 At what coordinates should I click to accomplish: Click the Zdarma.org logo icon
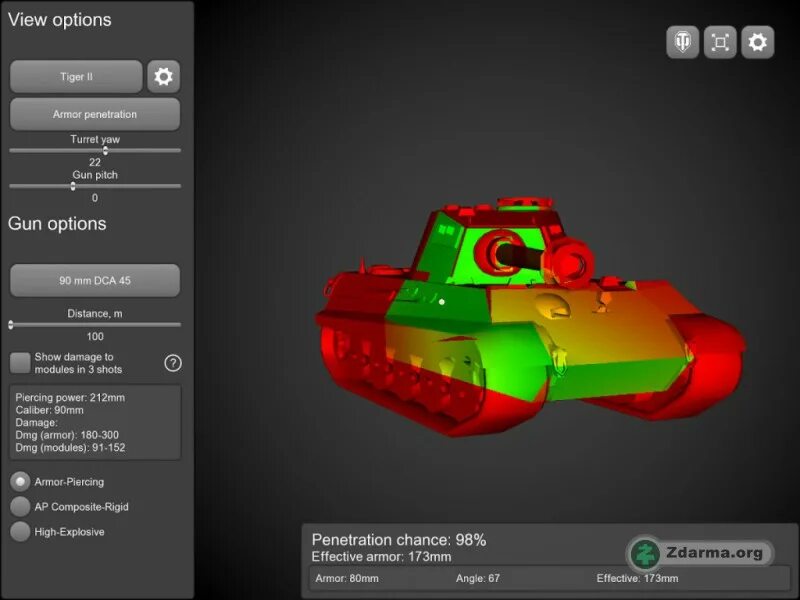[647, 553]
